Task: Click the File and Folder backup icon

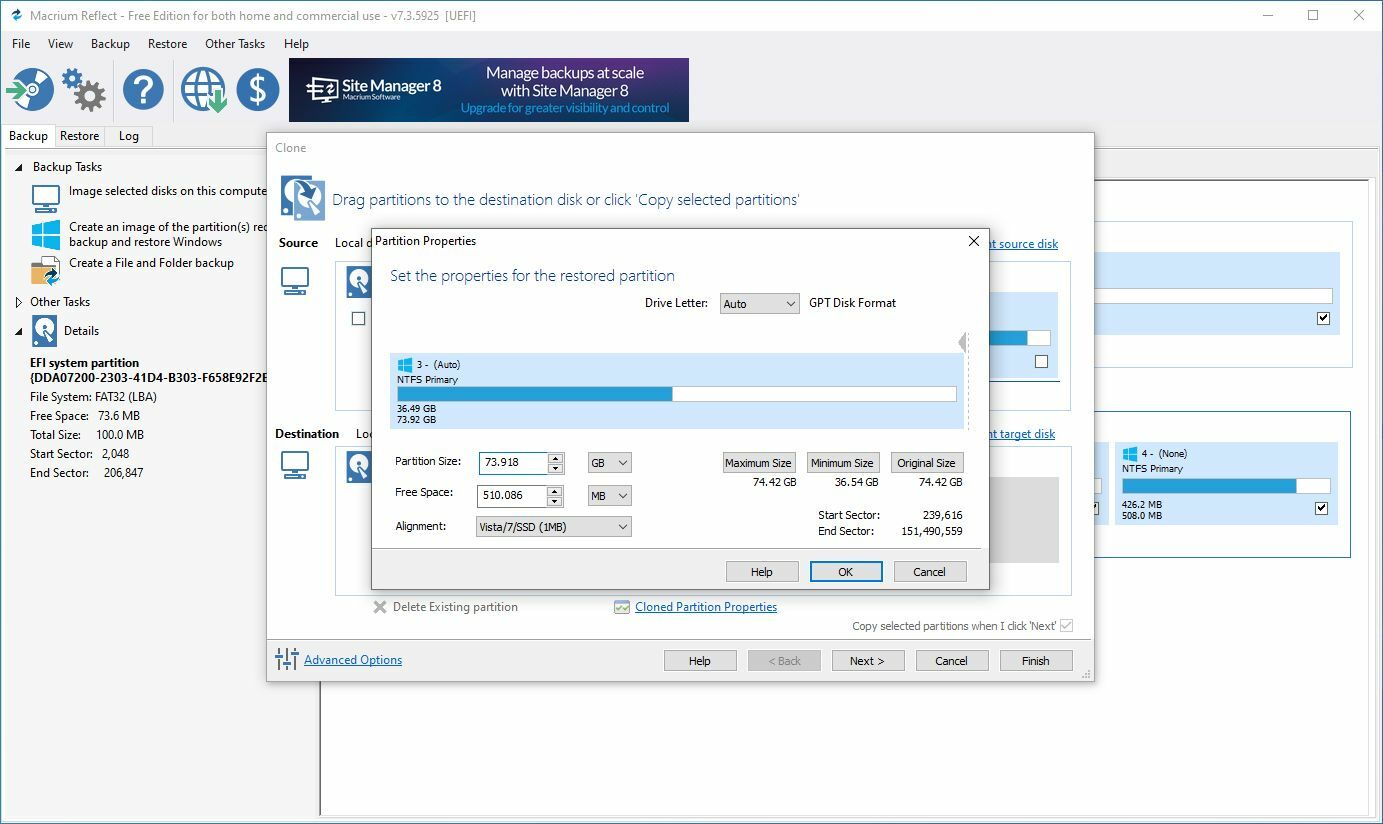Action: (46, 271)
